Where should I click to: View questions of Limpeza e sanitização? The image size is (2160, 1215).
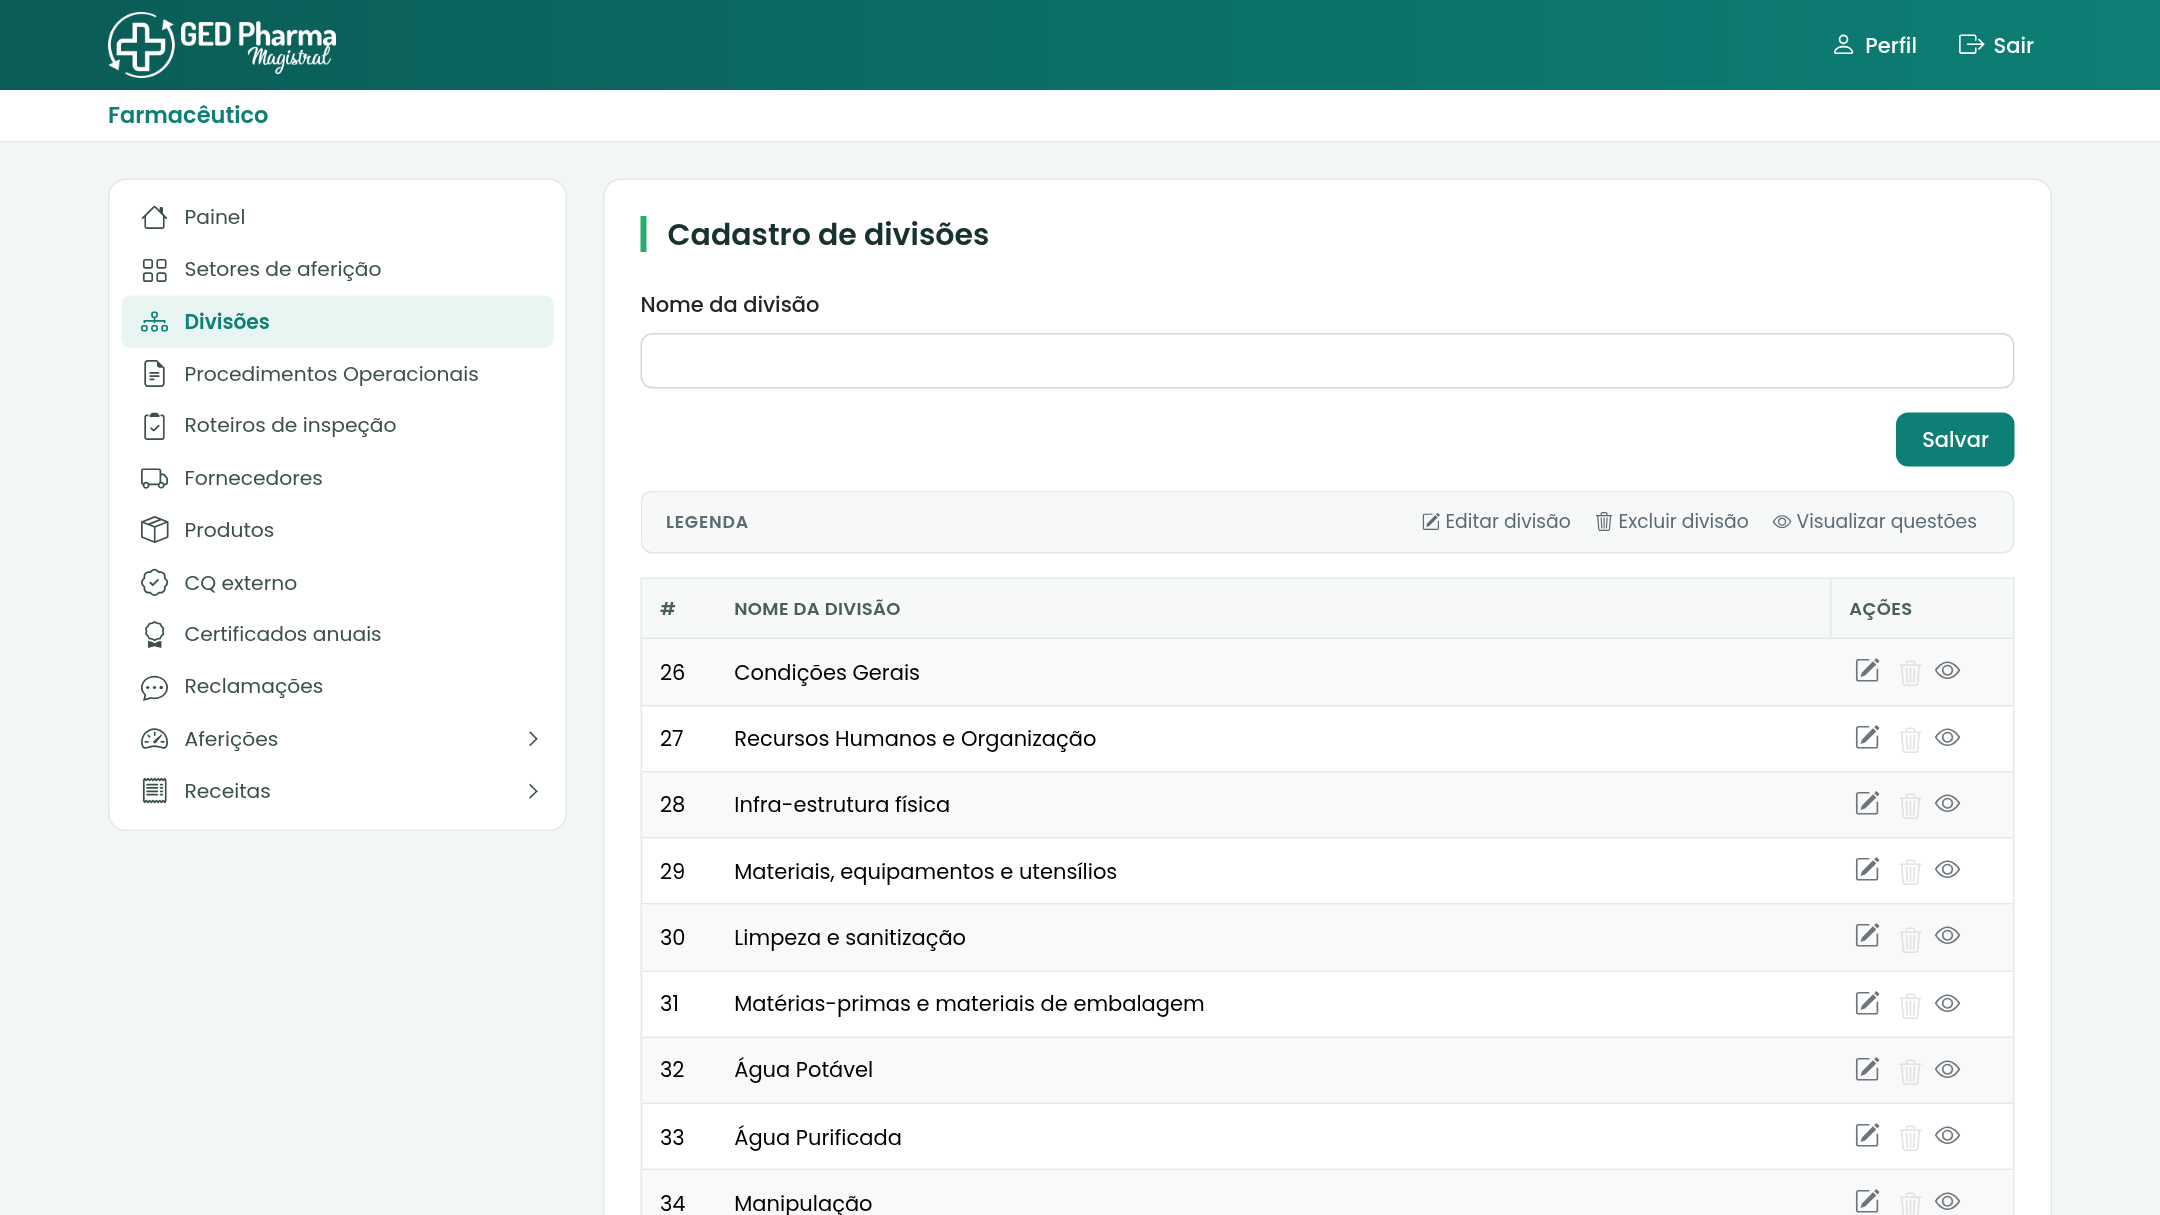(1947, 935)
